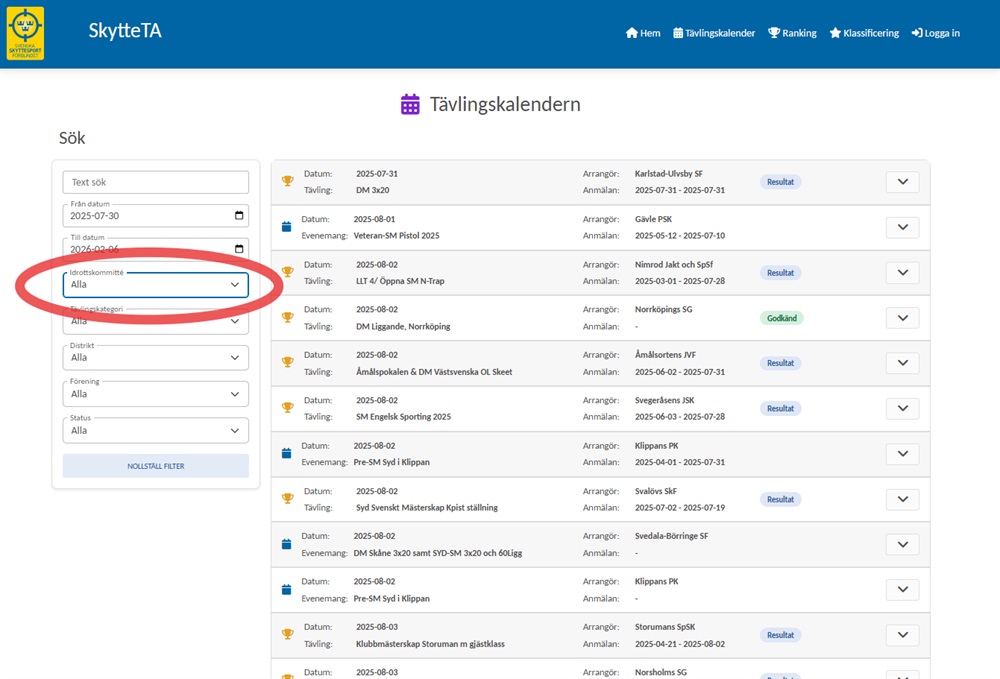Click calendar icon of Pre-SM Syd row with Anmälan 2025-04-01
The height and width of the screenshot is (679, 1000).
[286, 453]
